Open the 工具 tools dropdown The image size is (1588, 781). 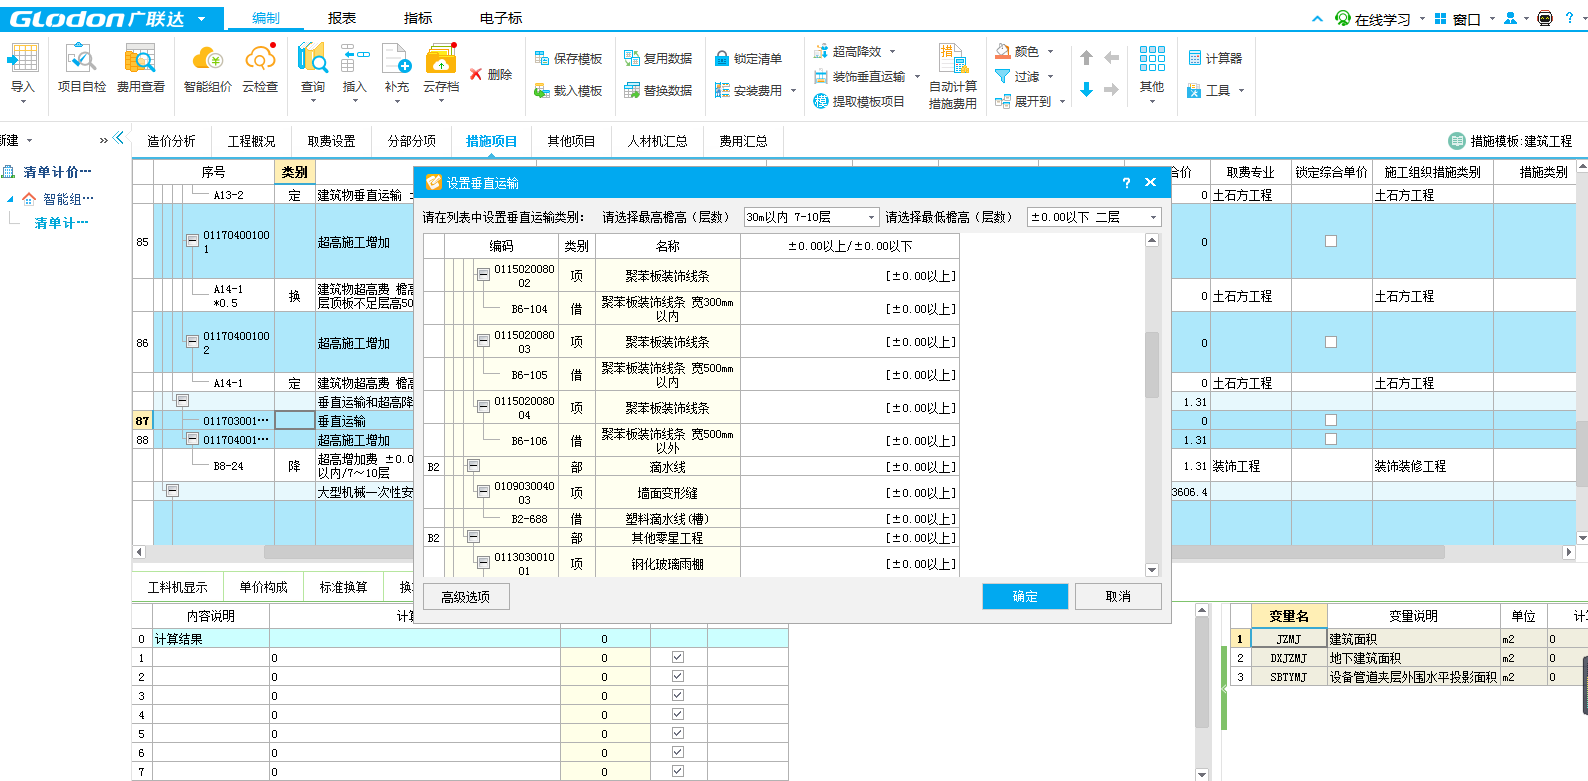pos(1242,91)
